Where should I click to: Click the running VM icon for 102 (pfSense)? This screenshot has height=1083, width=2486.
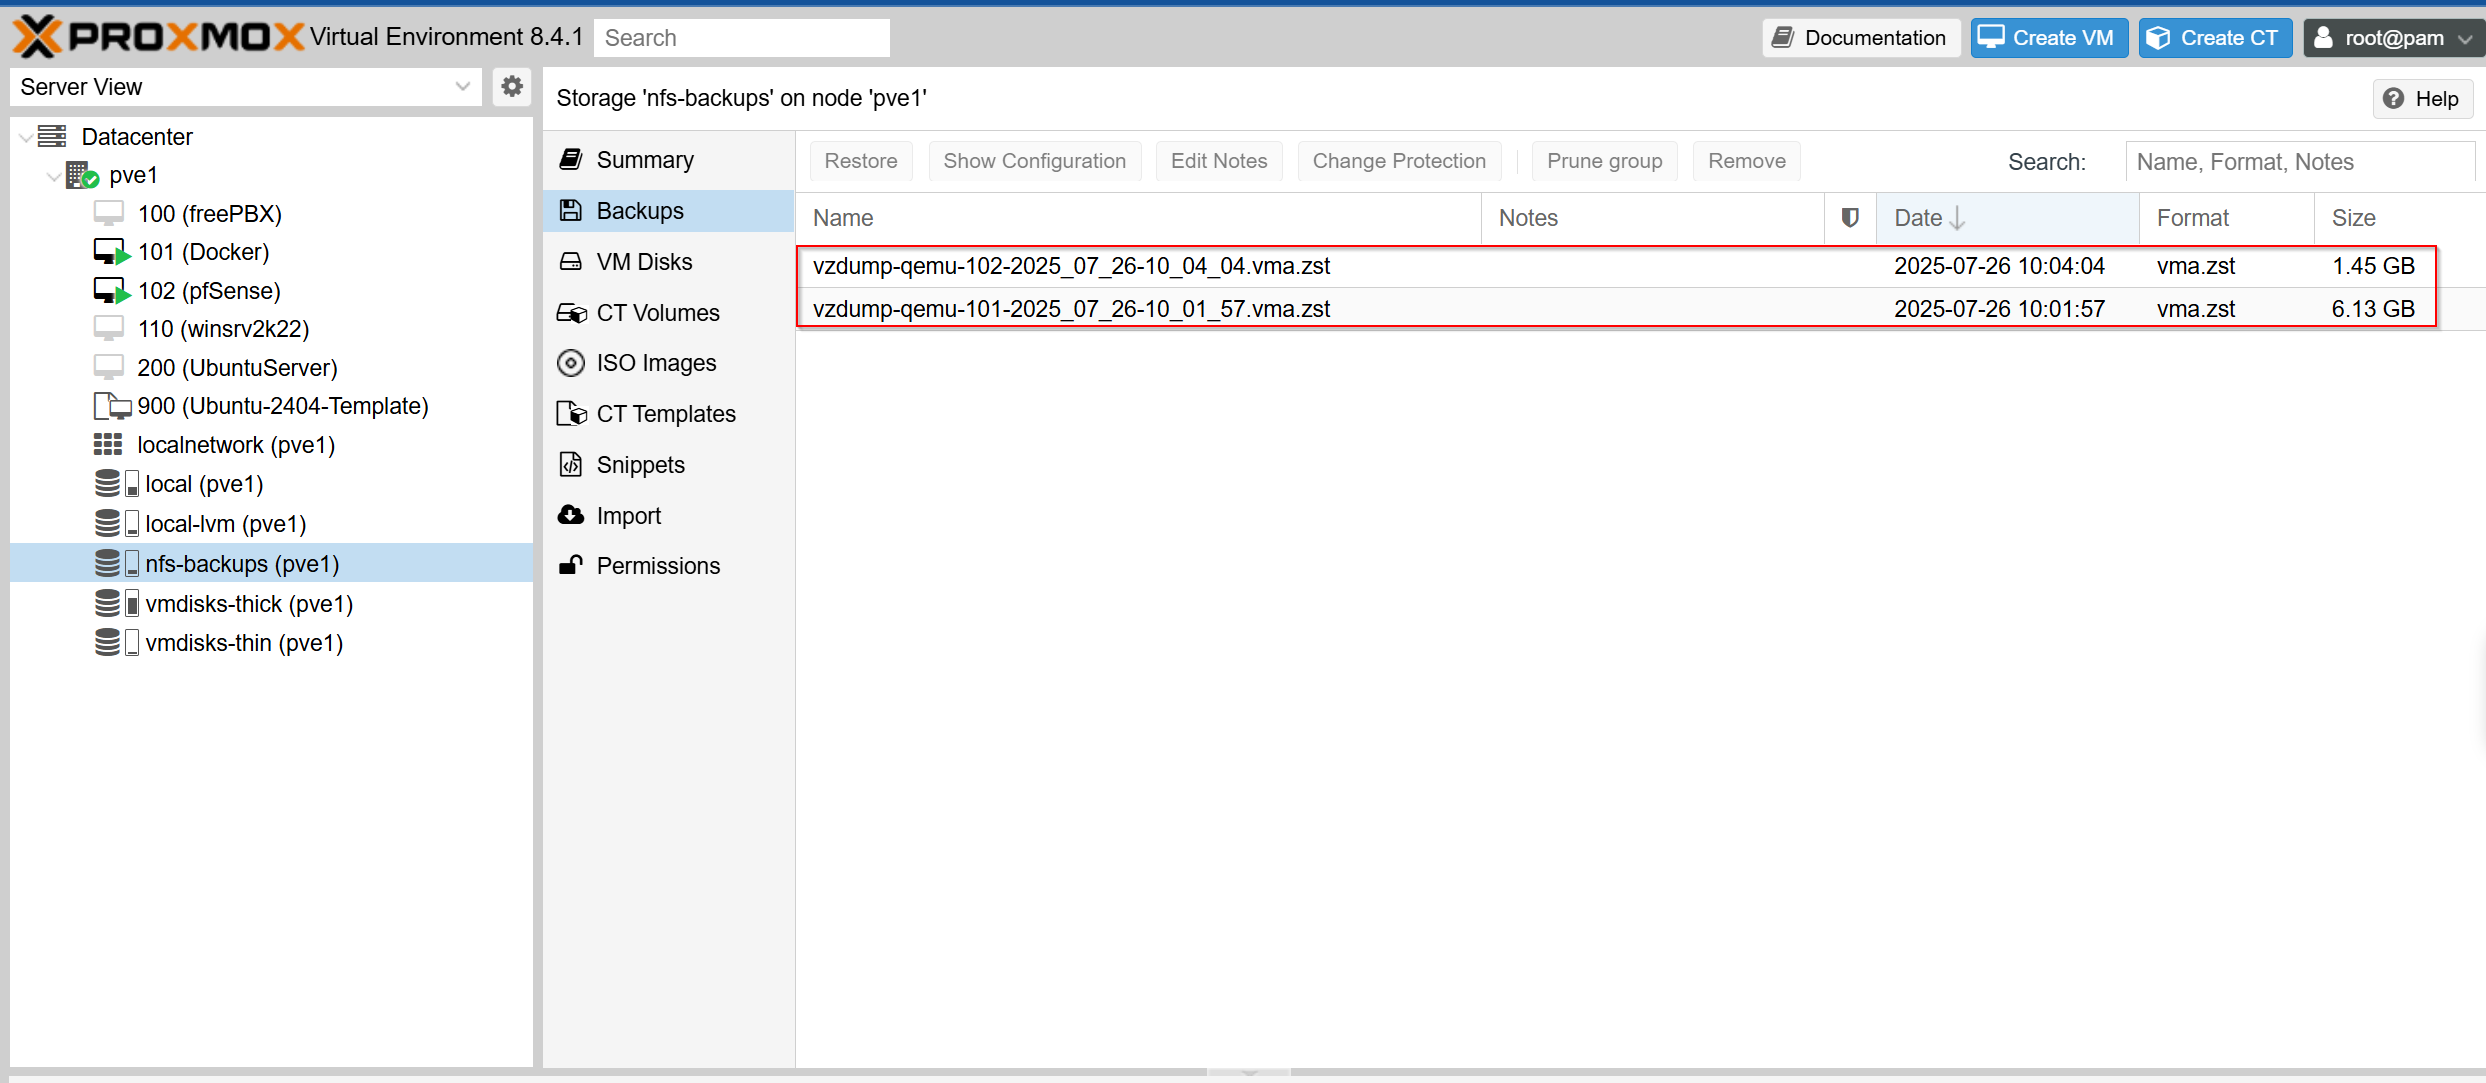tap(111, 291)
